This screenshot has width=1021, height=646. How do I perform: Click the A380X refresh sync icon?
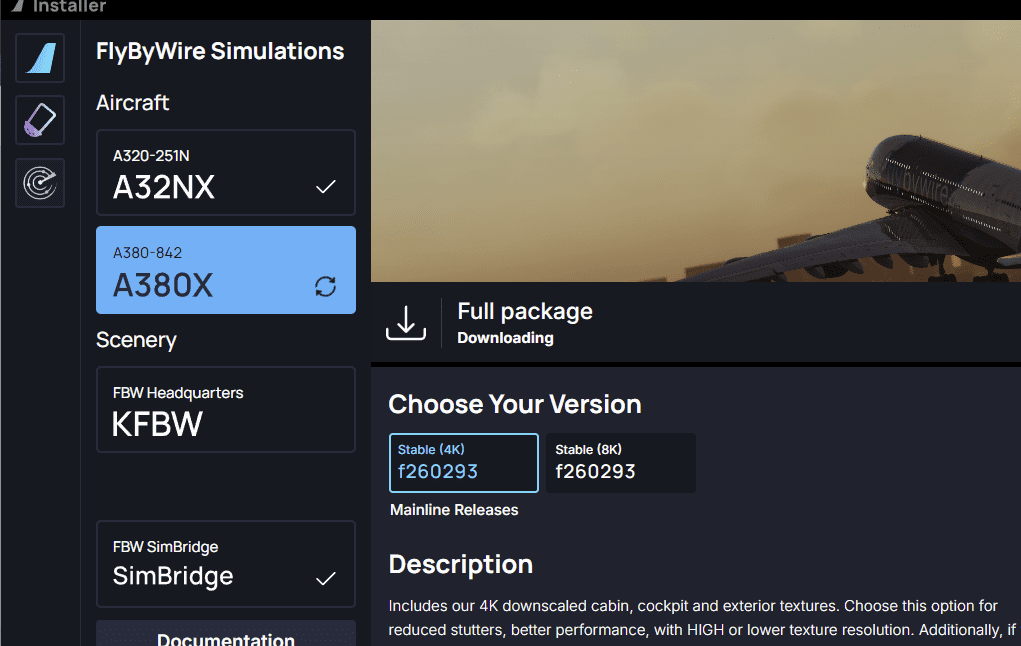coord(326,286)
